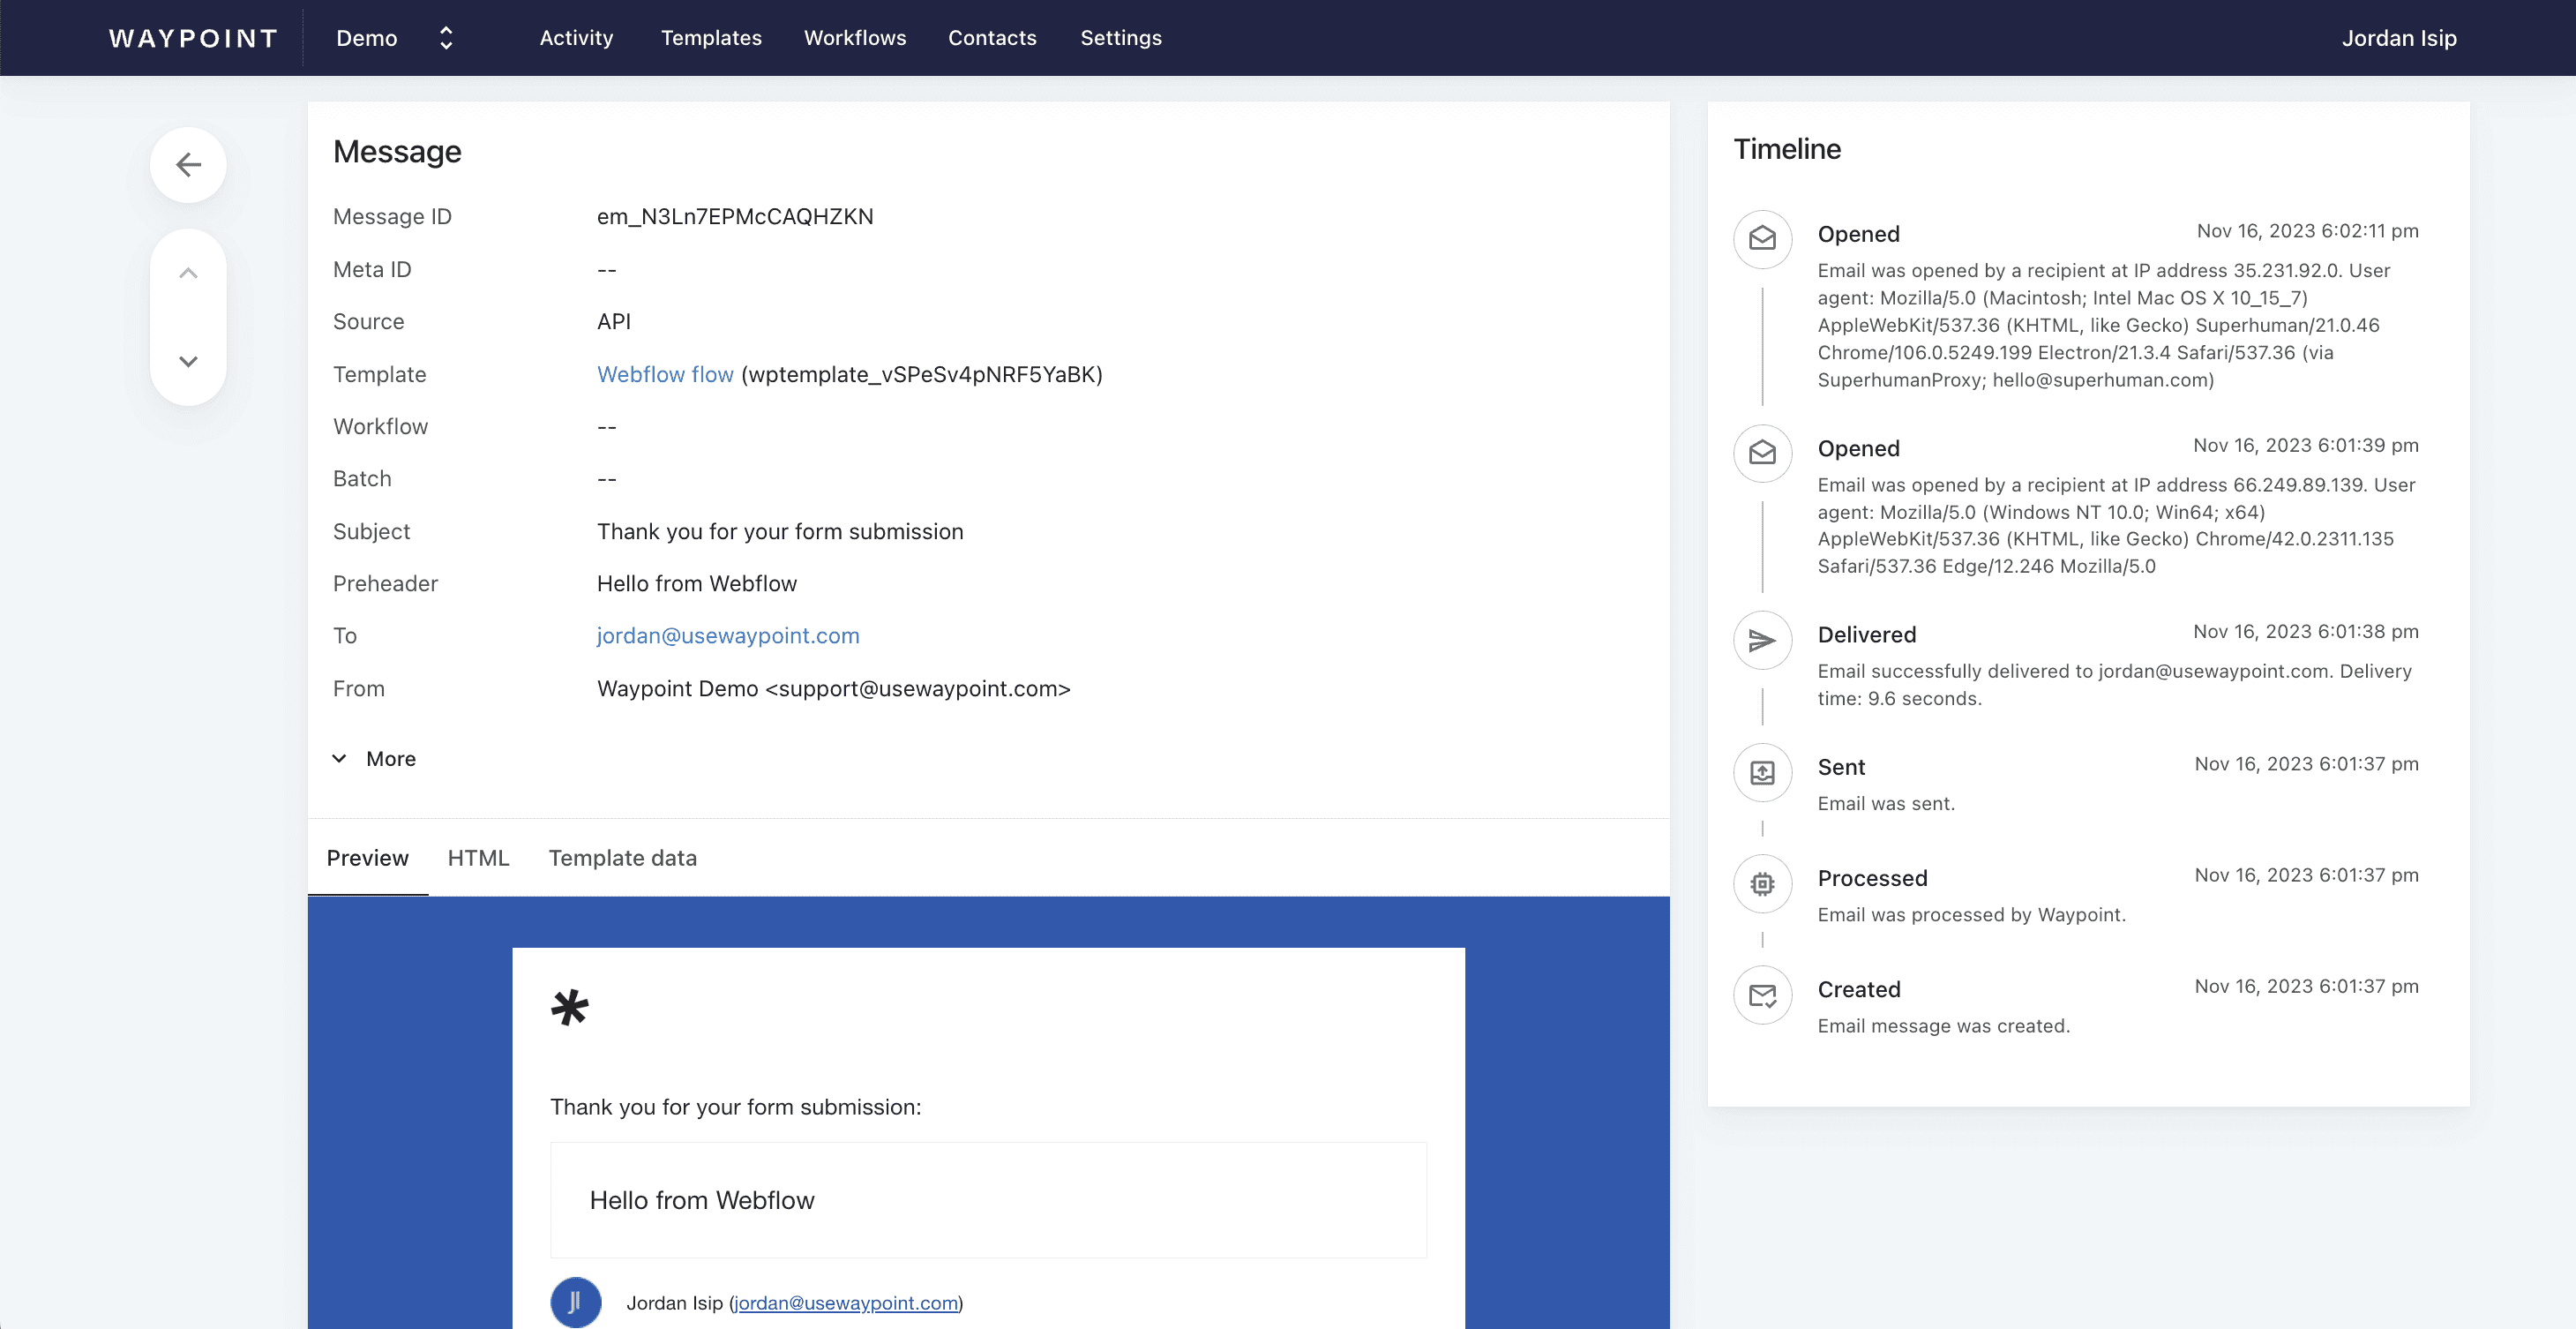Screen dimensions: 2576x1329
Task: Click the Sent timeline icon
Action: (1762, 772)
